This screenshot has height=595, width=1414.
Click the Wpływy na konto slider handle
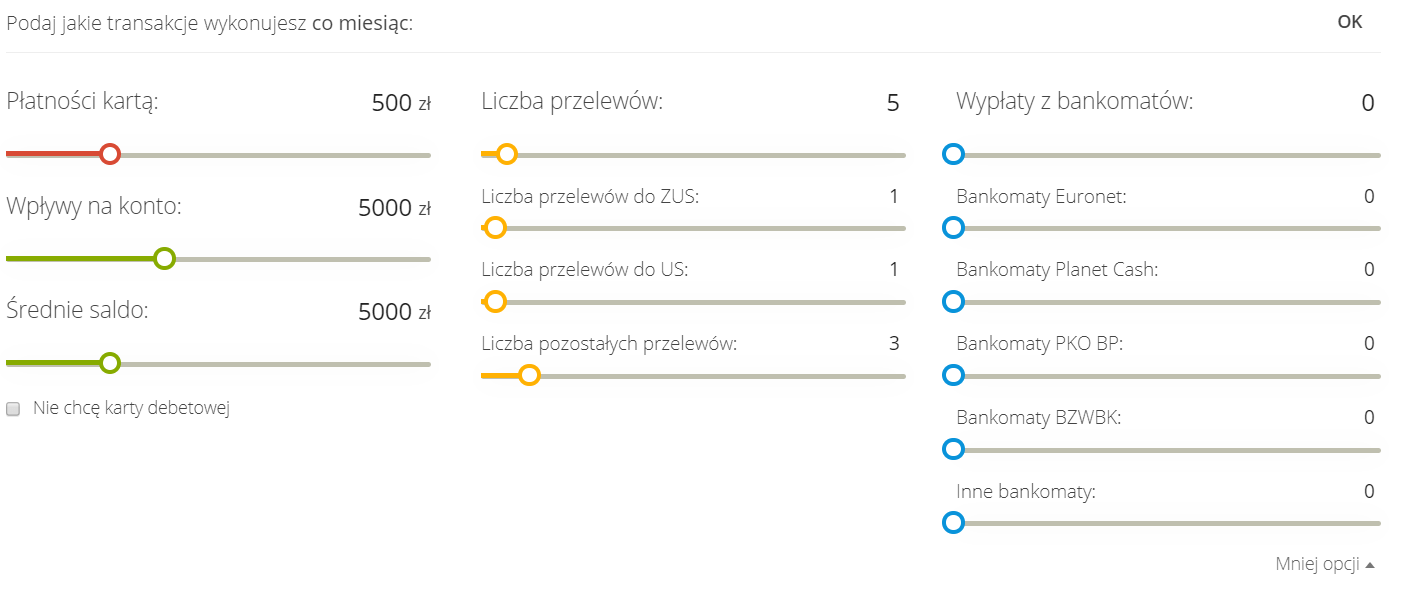tap(165, 259)
